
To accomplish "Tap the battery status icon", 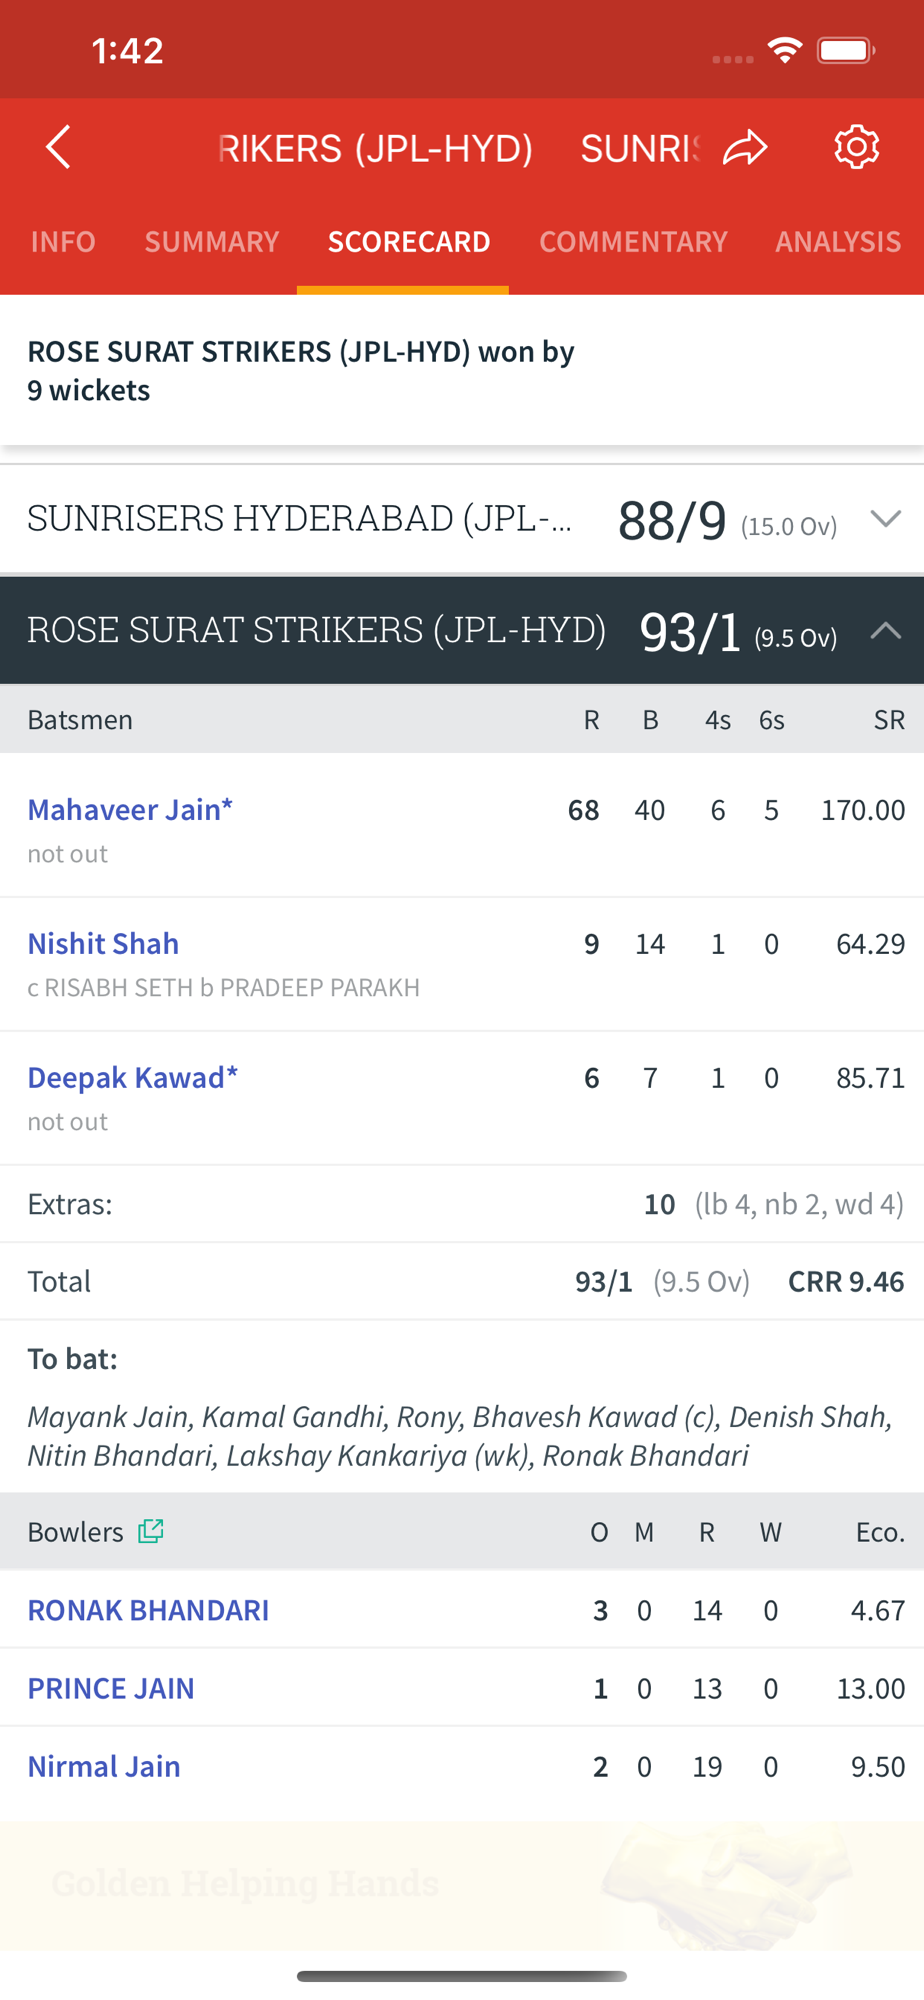I will pos(846,51).
